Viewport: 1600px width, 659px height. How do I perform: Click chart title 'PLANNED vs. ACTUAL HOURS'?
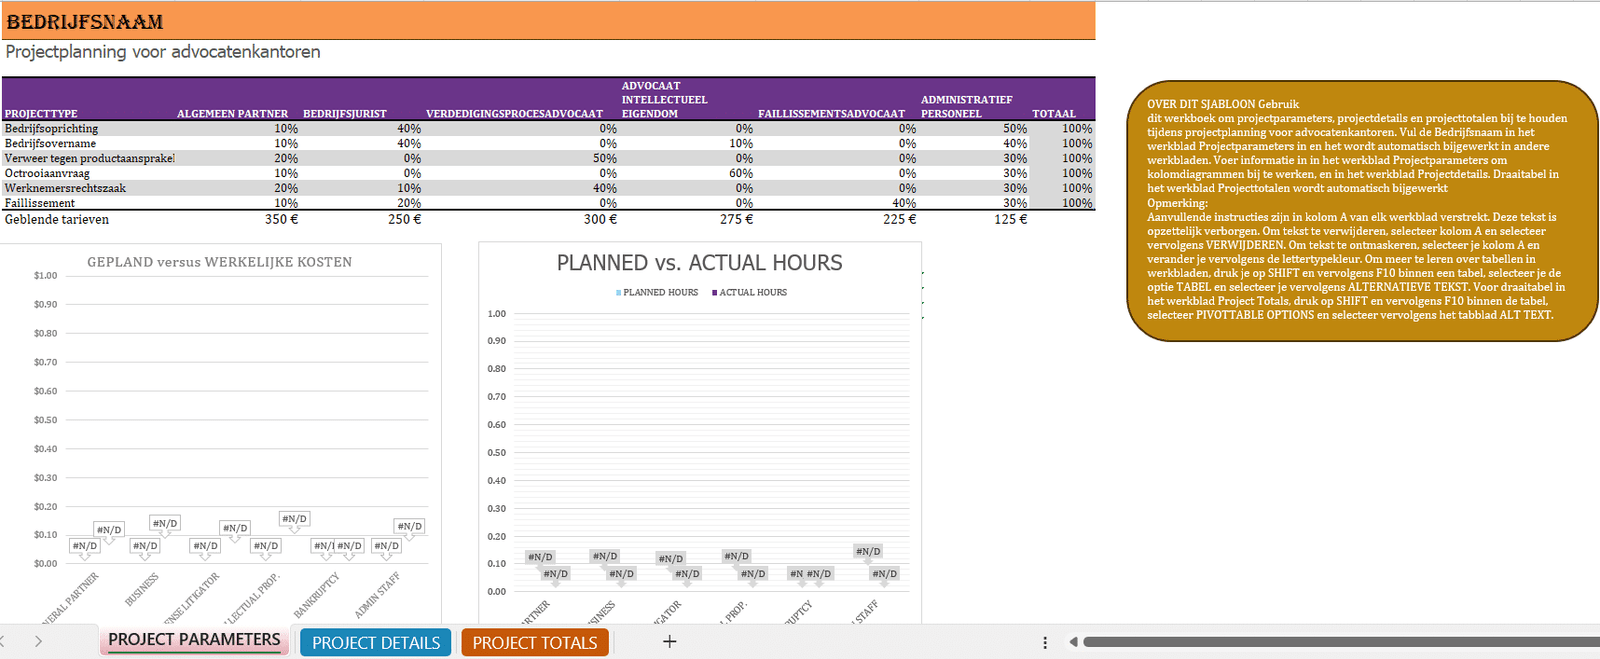699,263
